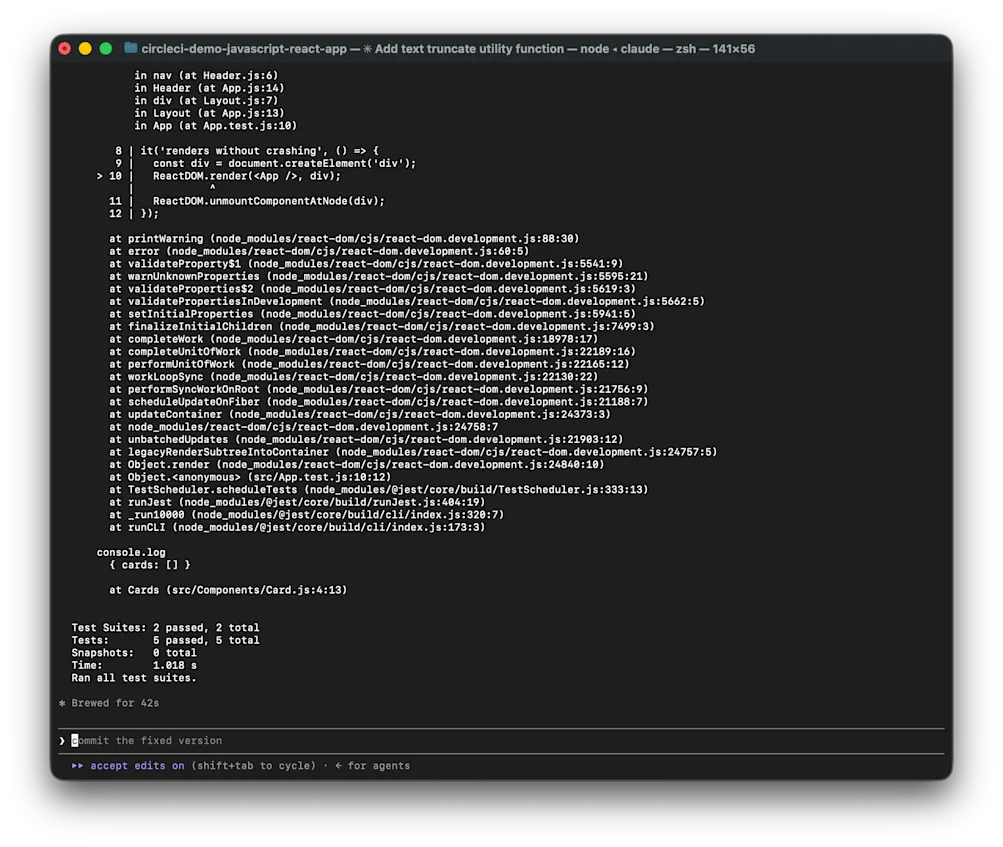
Task: Click code line 11 'unmountComponentAtNode'
Action: (247, 201)
